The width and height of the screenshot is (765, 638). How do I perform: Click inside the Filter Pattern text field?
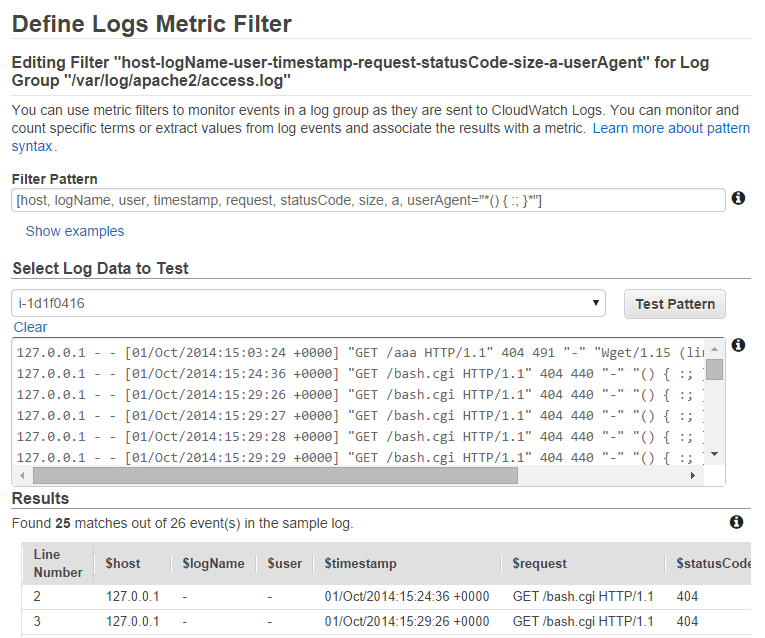tap(367, 201)
